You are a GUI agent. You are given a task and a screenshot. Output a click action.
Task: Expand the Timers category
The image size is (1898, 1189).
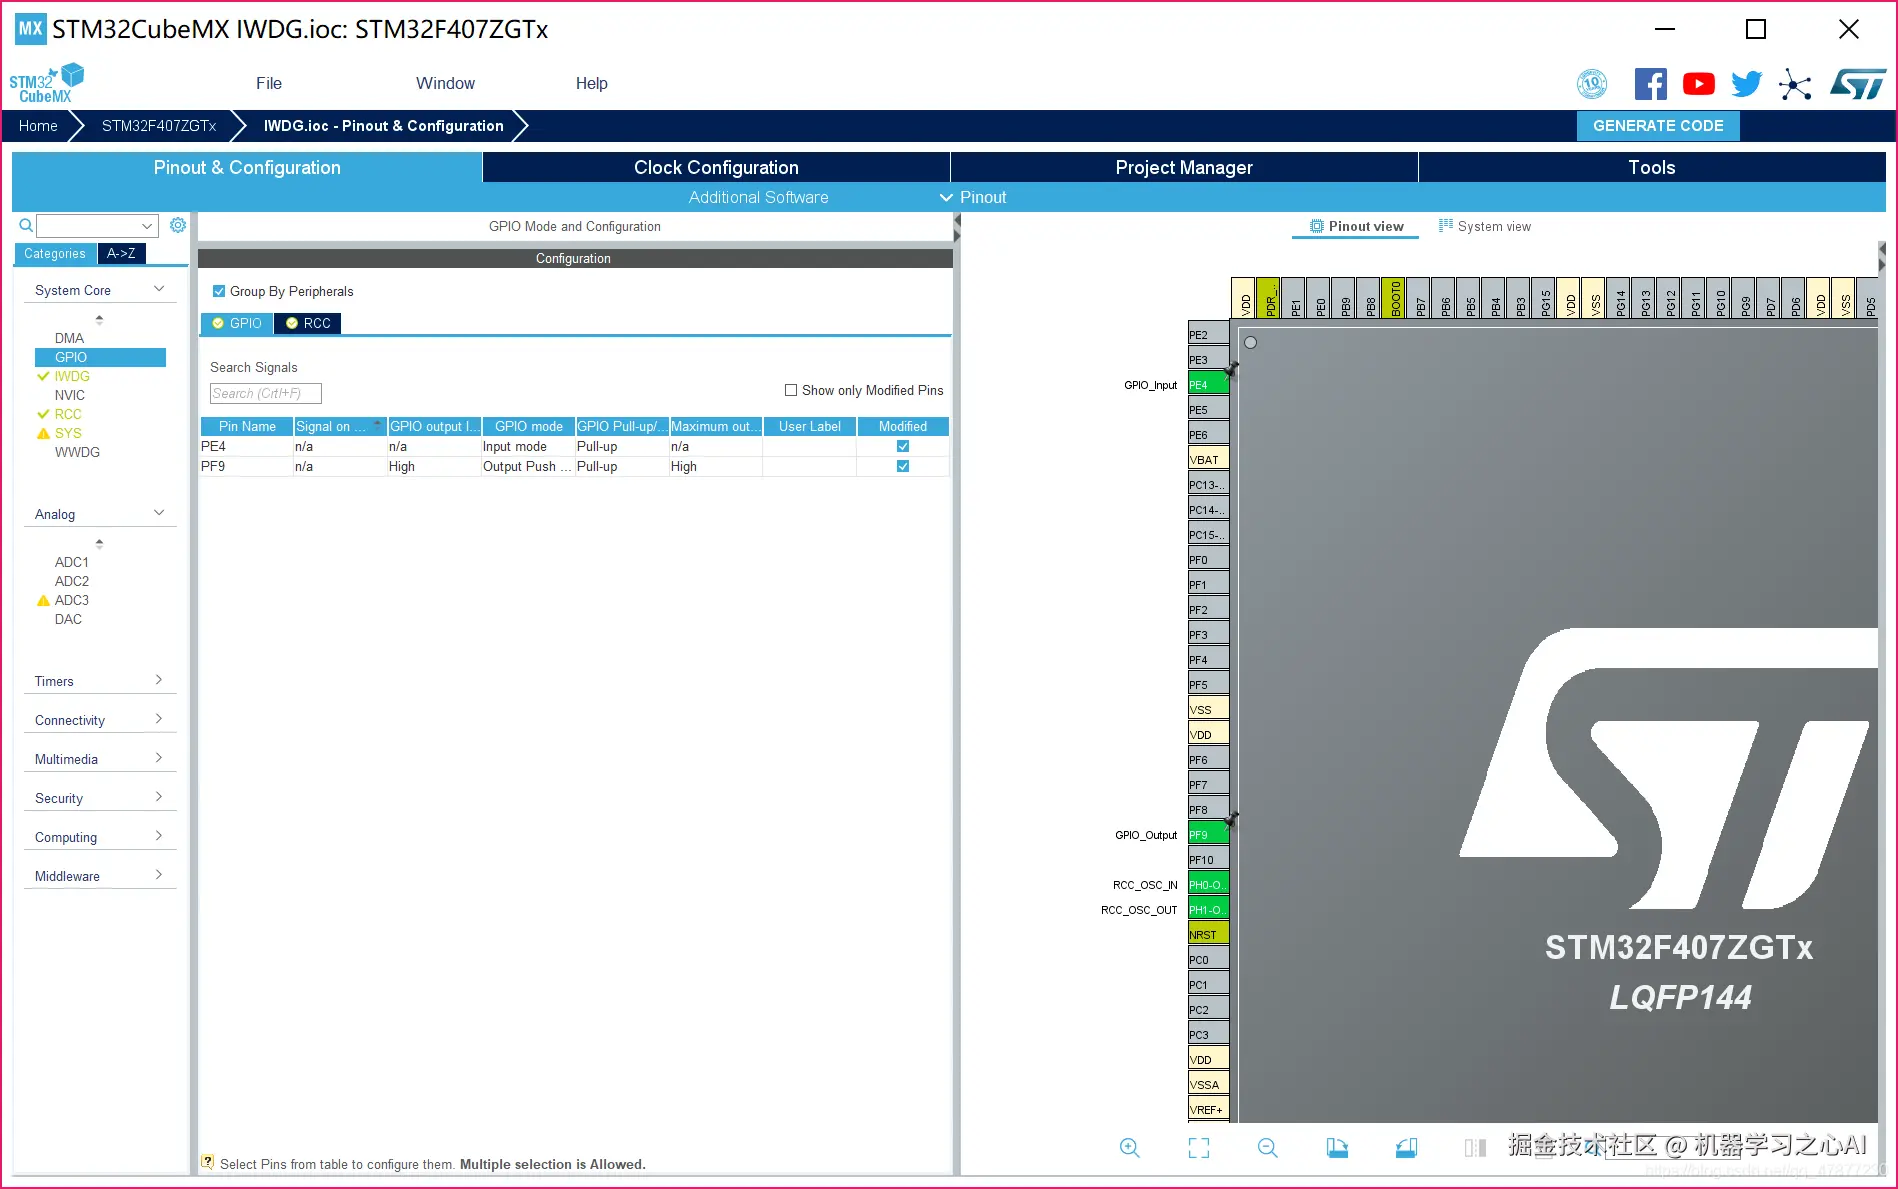coord(159,680)
